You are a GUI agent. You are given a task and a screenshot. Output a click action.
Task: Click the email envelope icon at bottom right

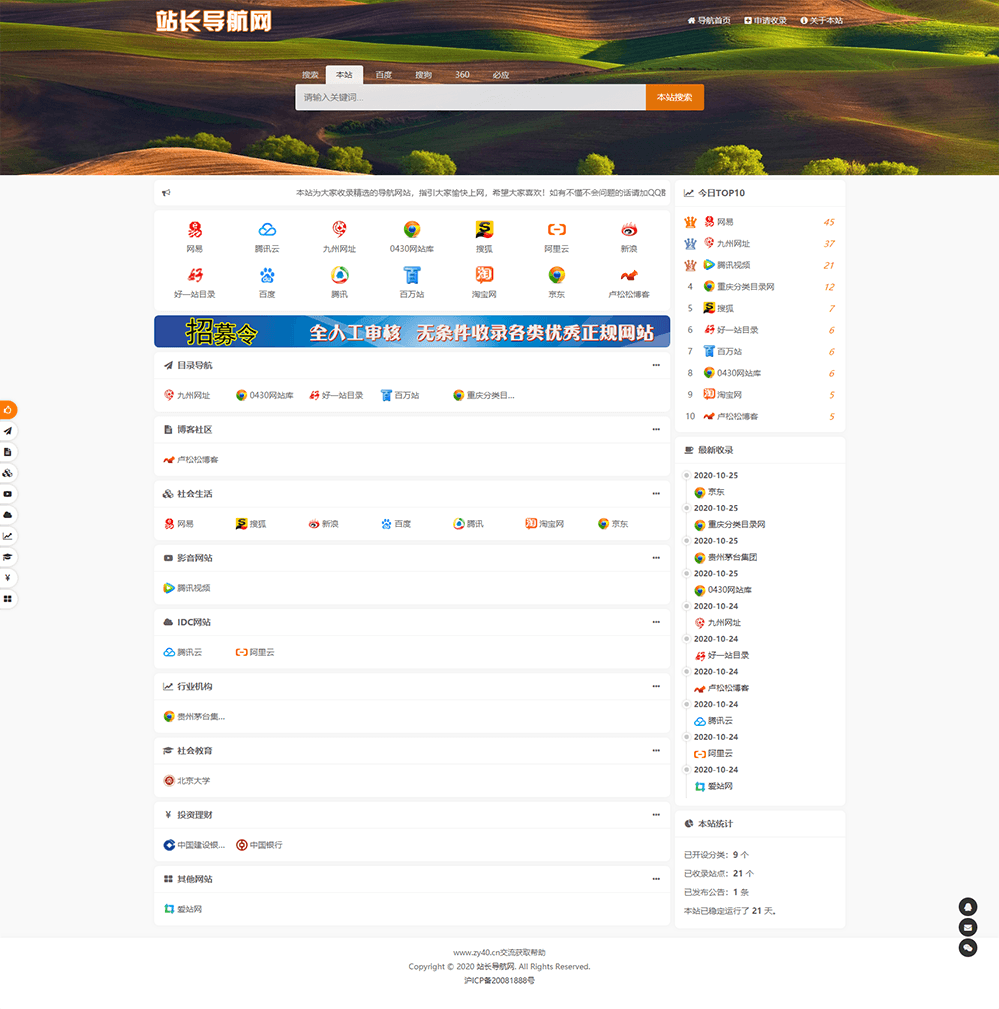968,926
